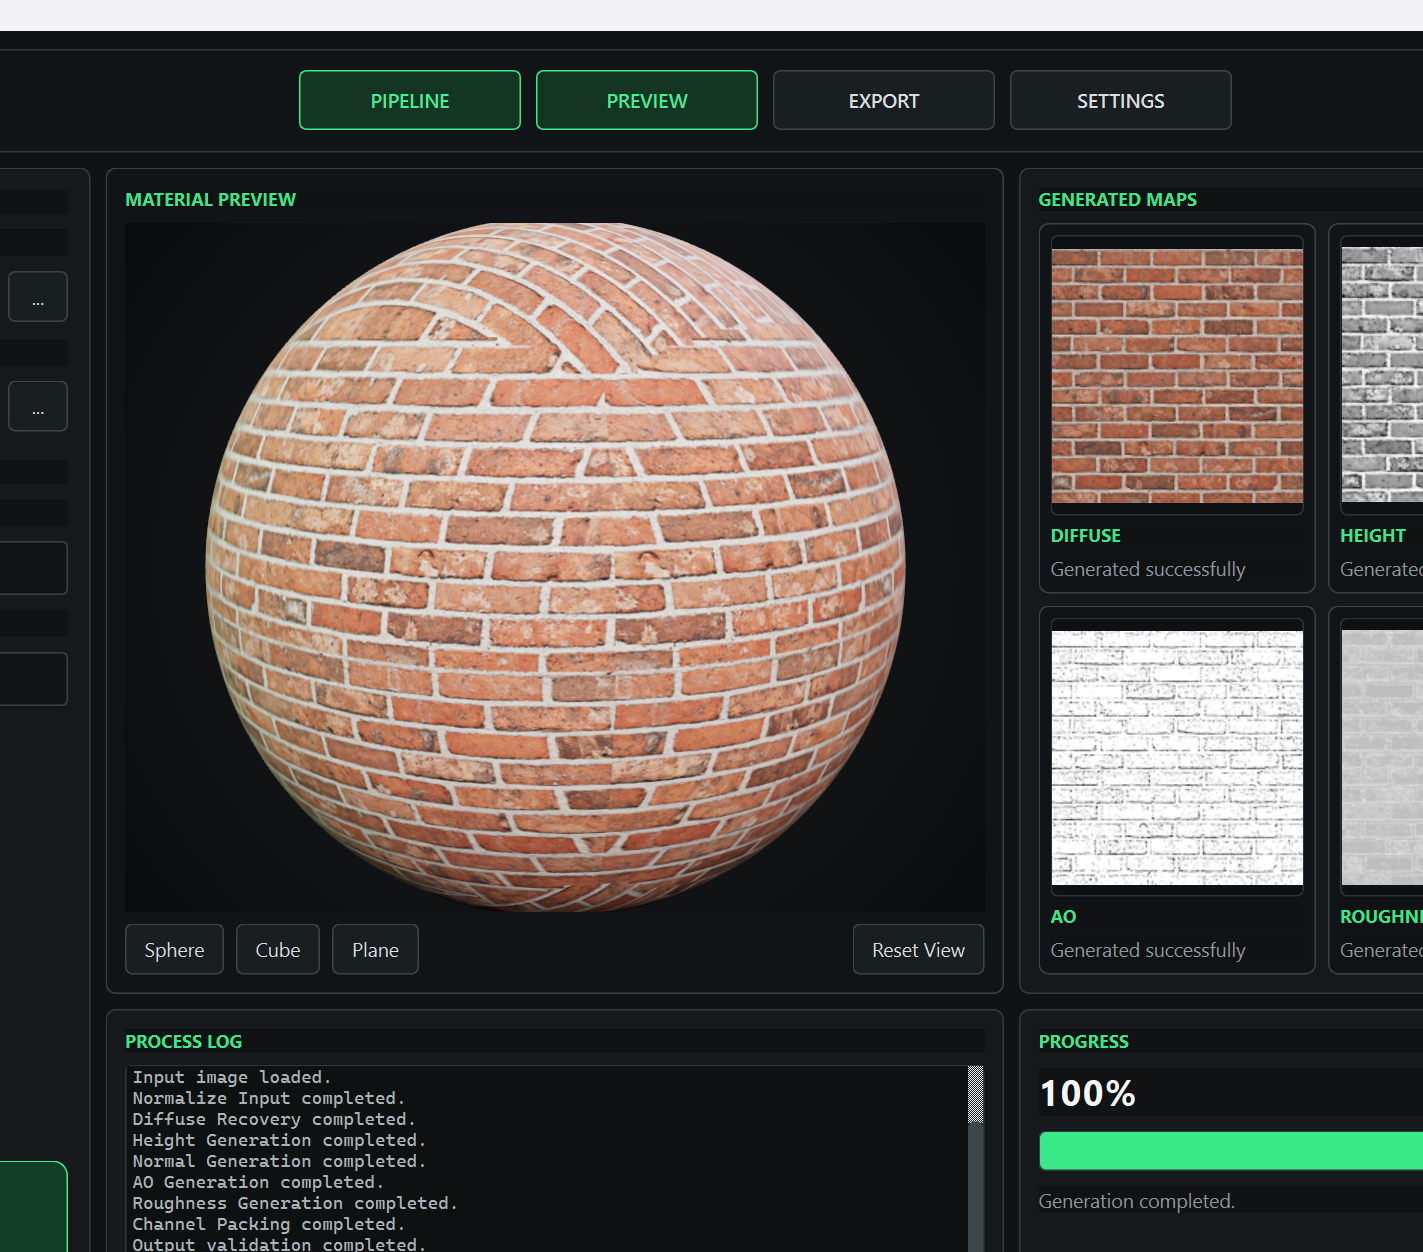The image size is (1423, 1252).
Task: Click the green progress bar
Action: pyautogui.click(x=1231, y=1151)
